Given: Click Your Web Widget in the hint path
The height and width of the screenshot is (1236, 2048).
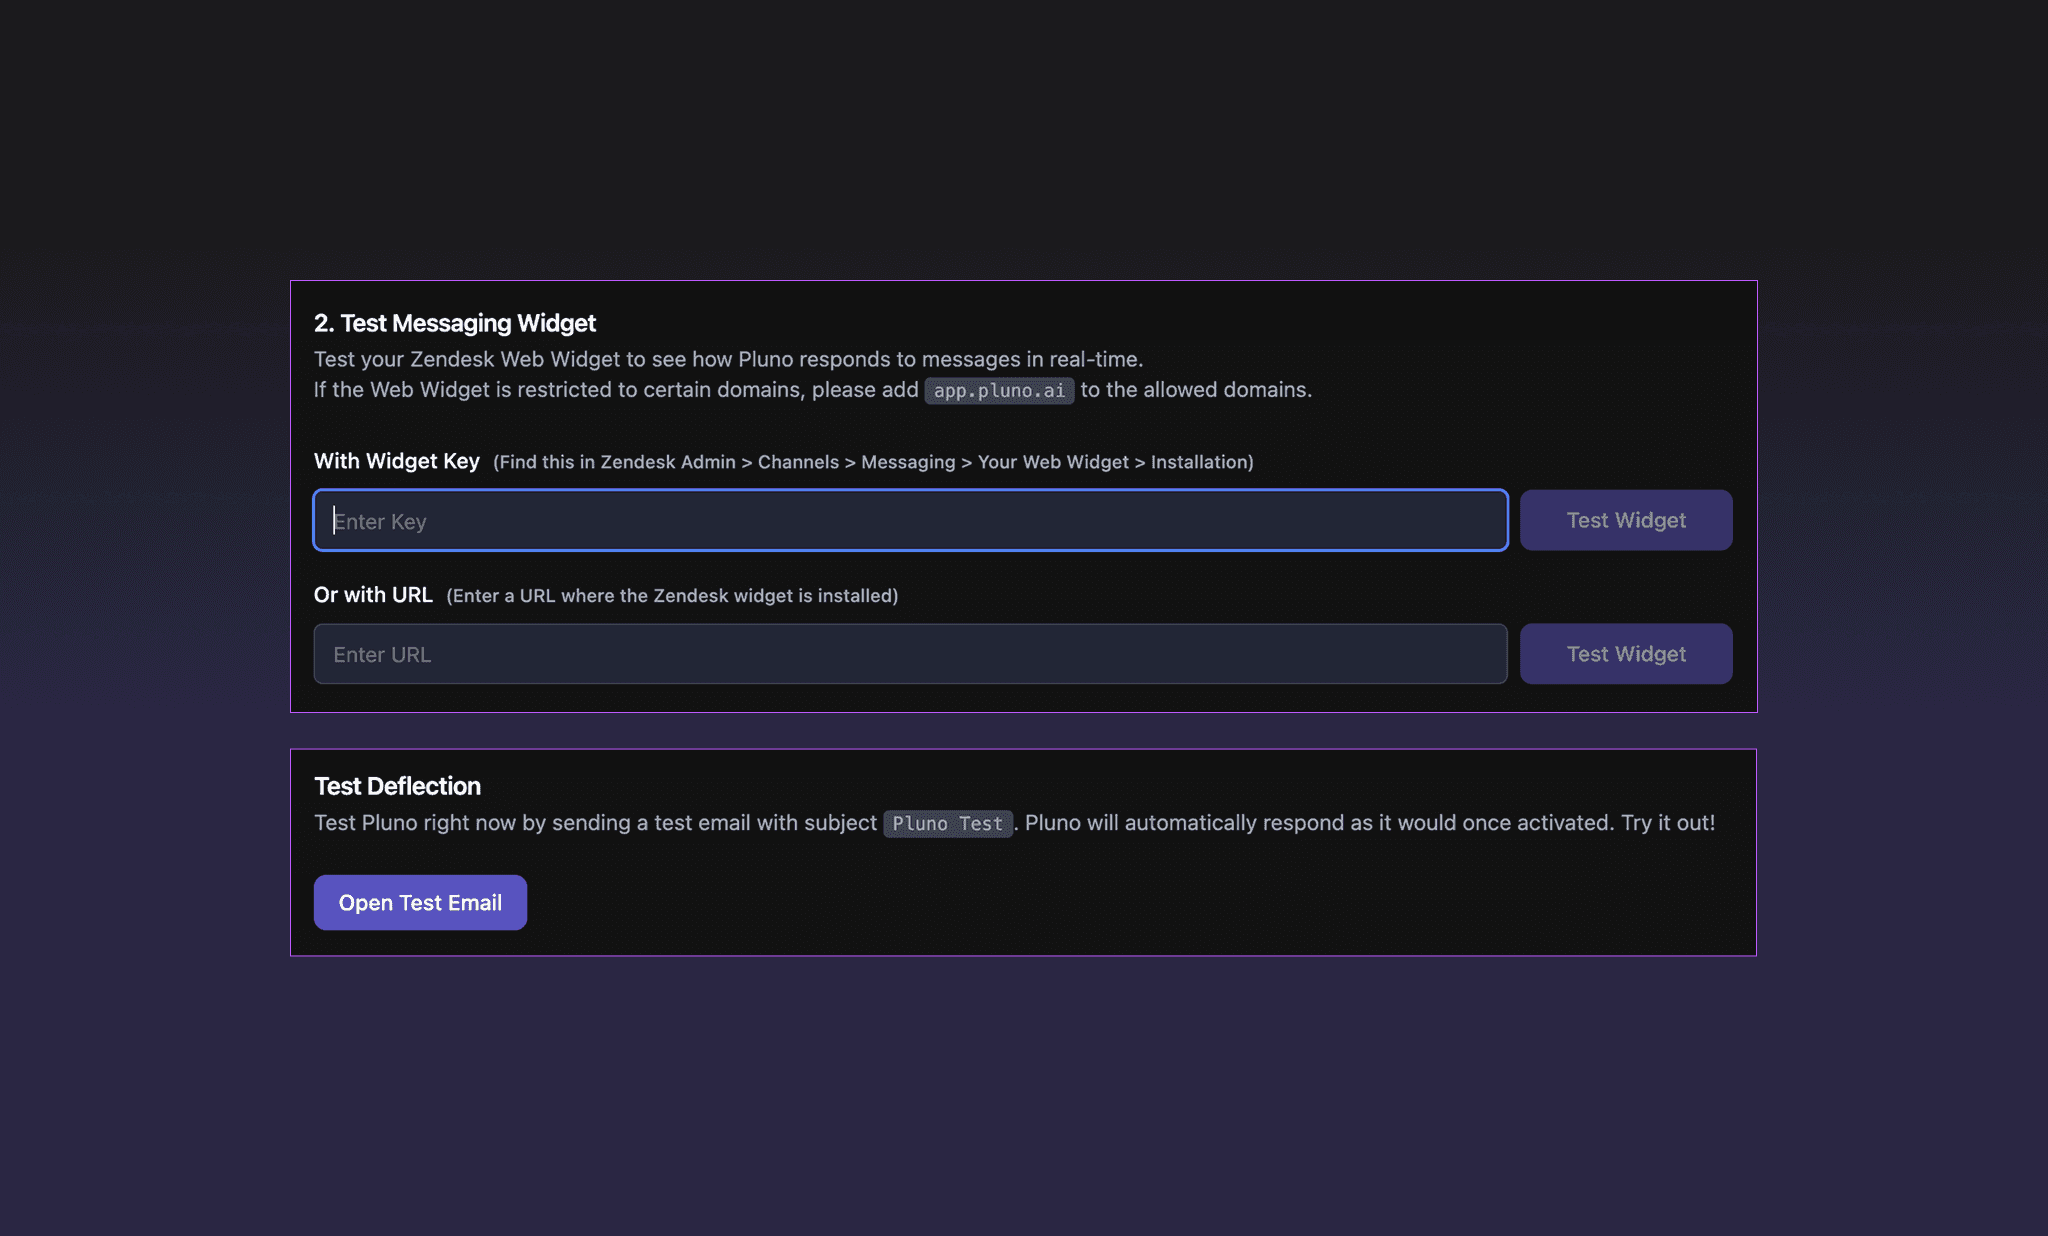Looking at the screenshot, I should point(1053,462).
